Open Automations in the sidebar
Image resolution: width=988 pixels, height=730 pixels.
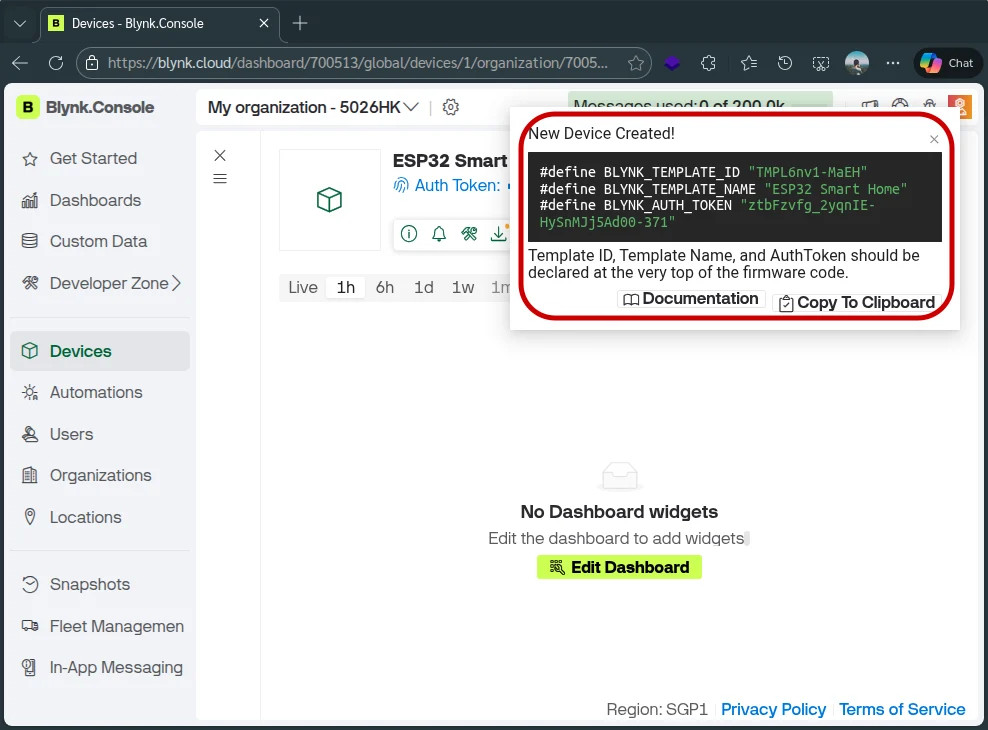pos(96,392)
